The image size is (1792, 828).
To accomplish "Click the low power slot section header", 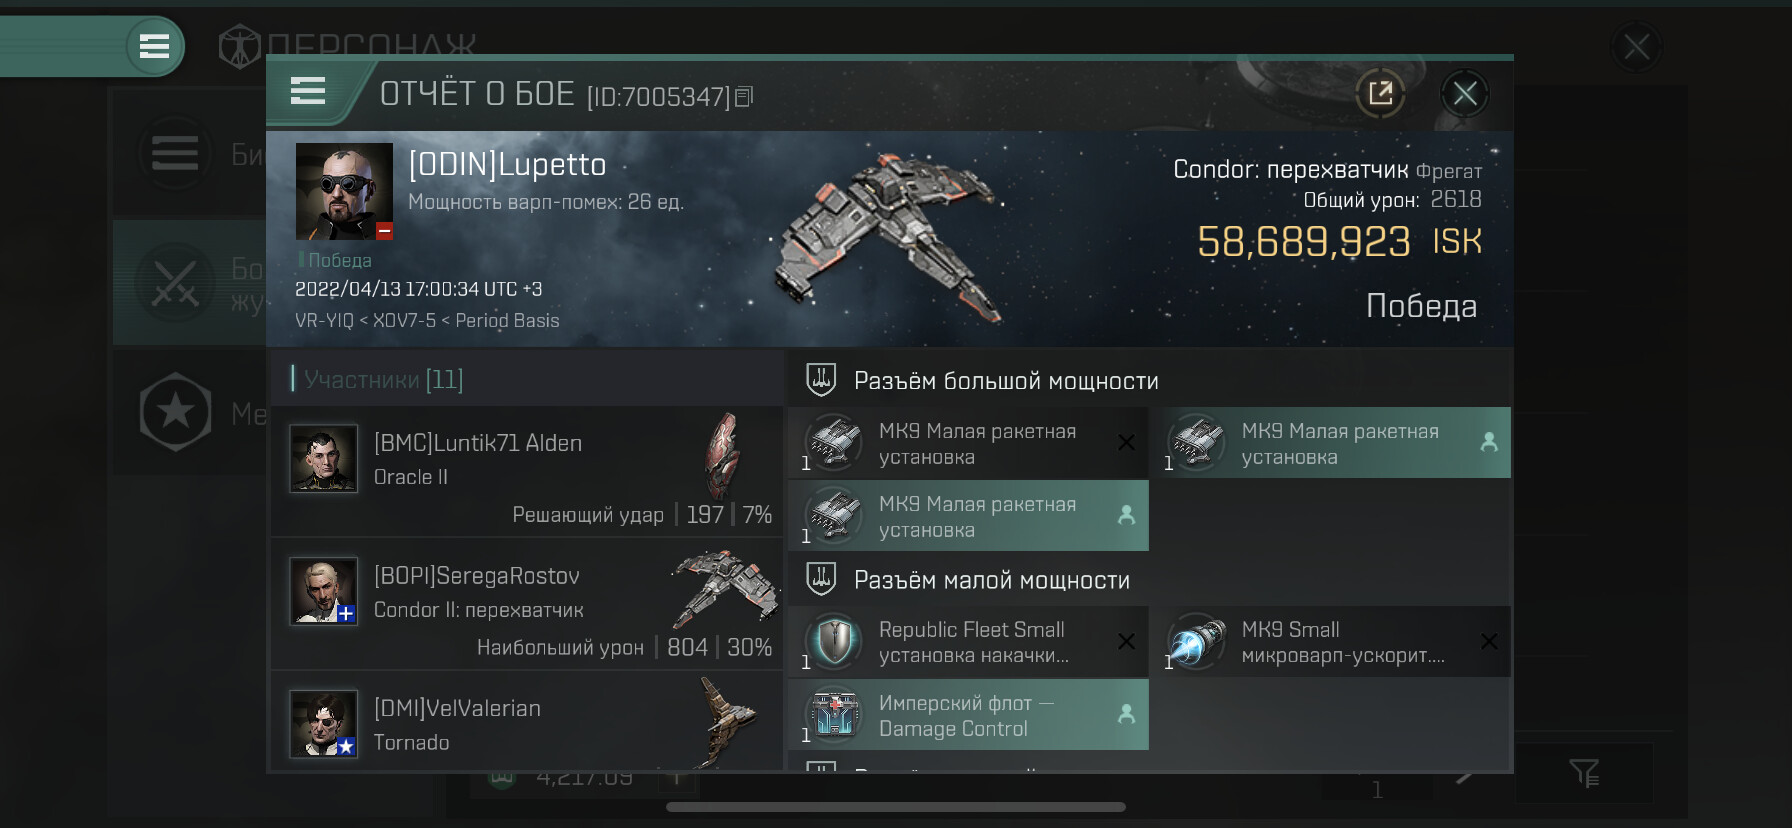I will [1149, 579].
